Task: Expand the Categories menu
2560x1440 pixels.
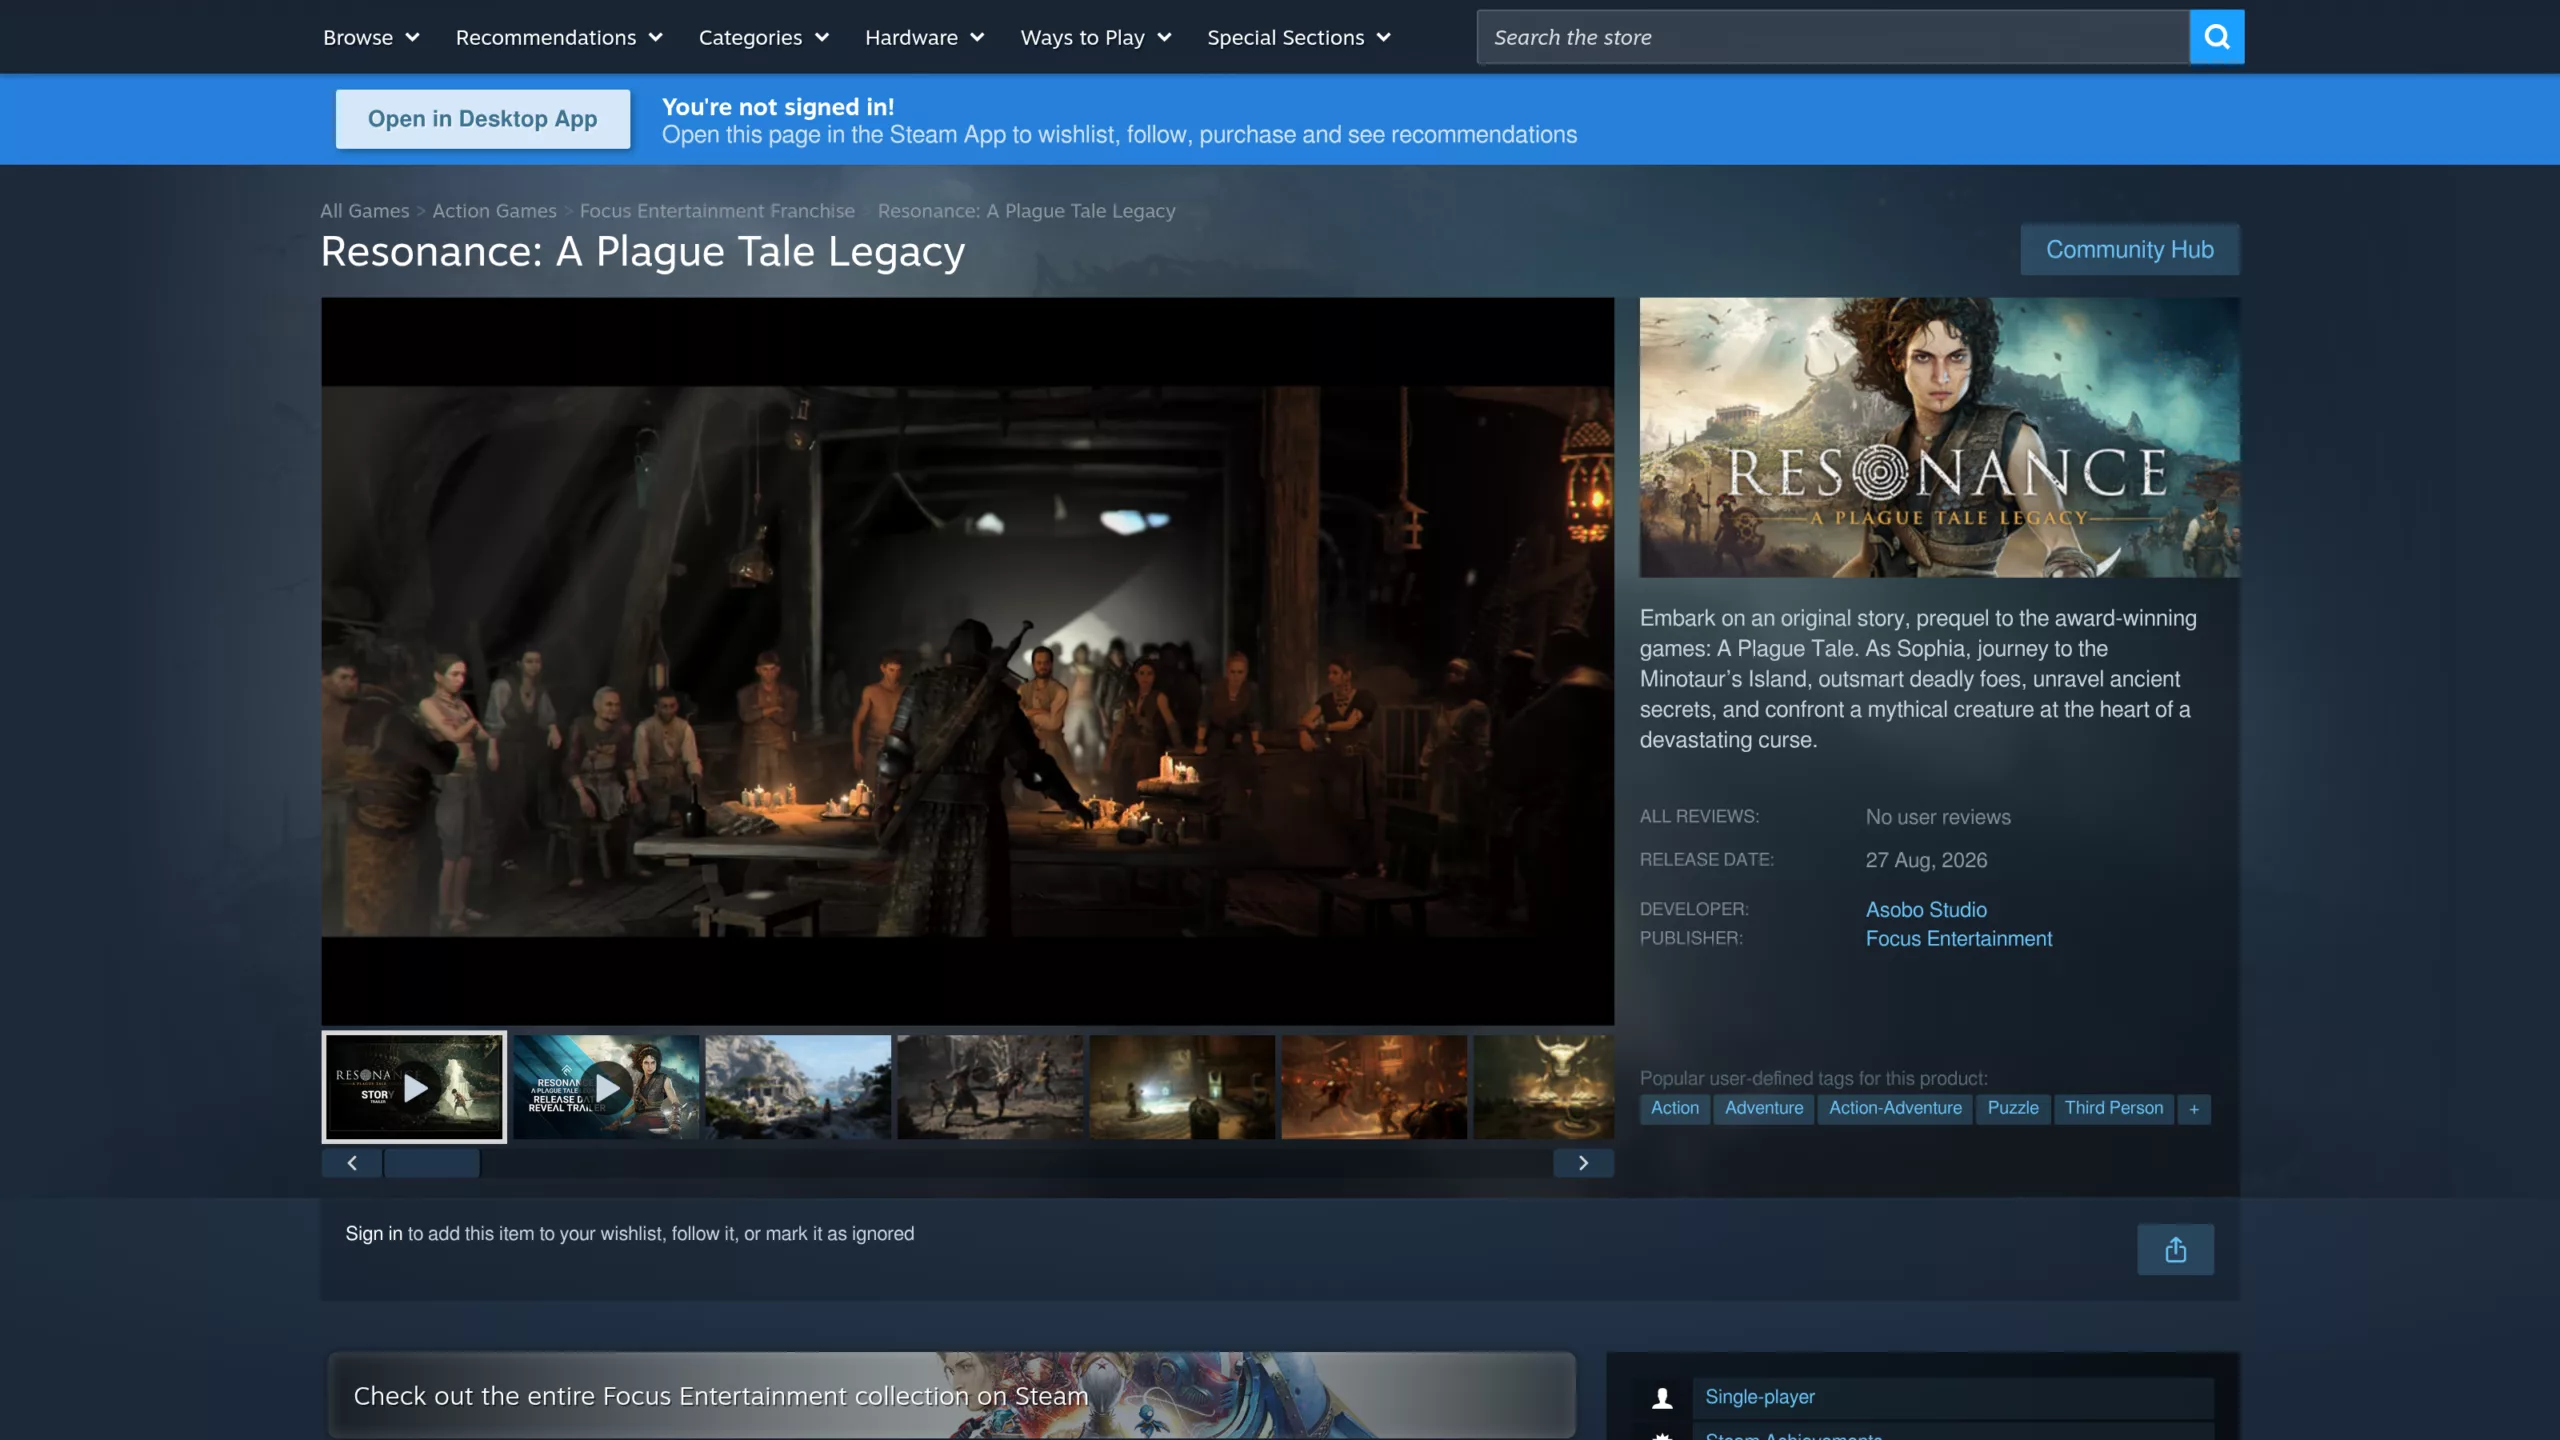Action: click(764, 37)
